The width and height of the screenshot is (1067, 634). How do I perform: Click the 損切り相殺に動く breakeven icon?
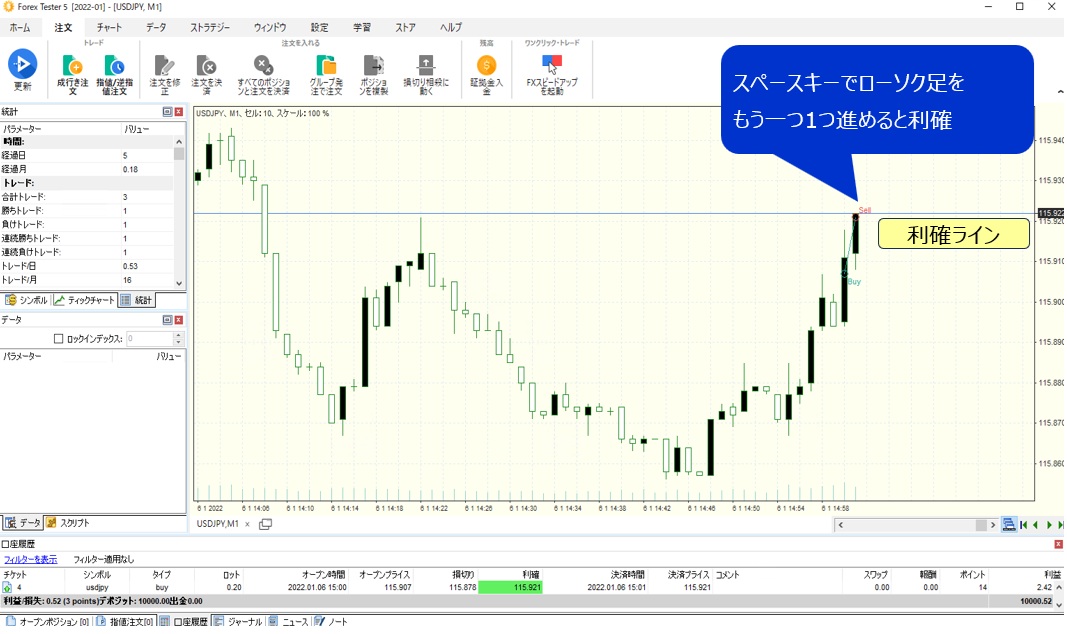coord(426,68)
